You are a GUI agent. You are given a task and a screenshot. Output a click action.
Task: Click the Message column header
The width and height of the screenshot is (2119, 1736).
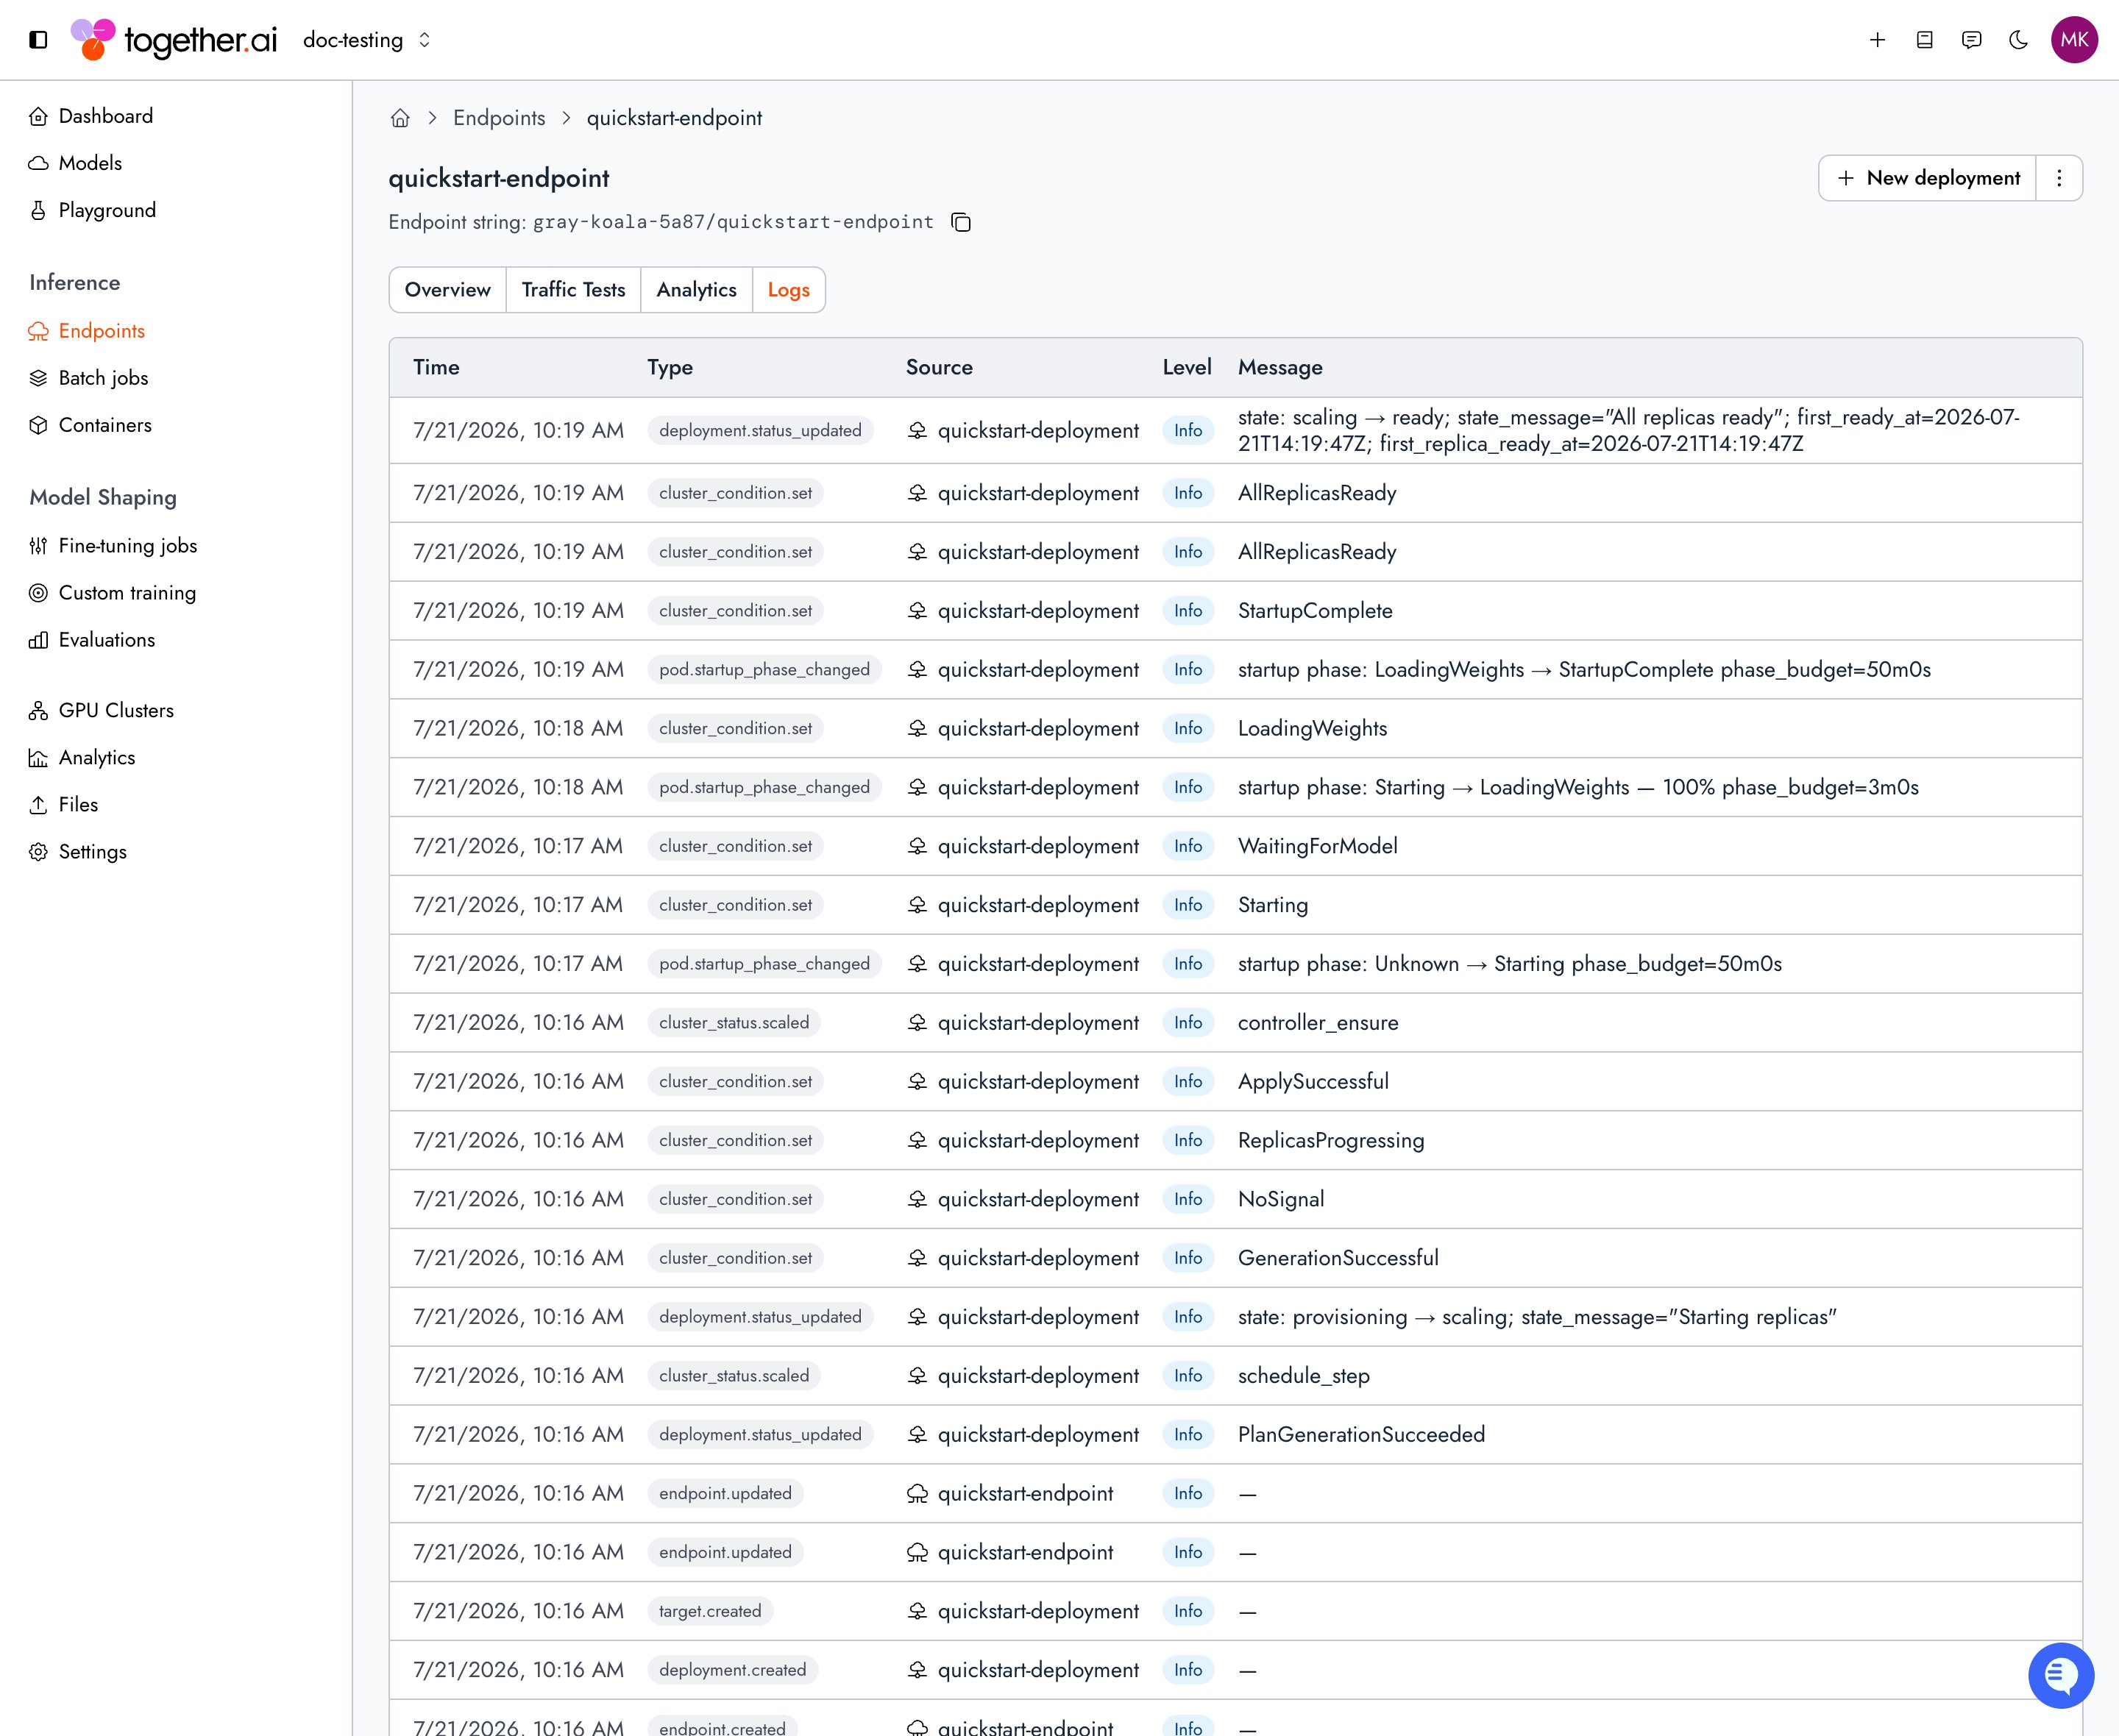tap(1280, 367)
